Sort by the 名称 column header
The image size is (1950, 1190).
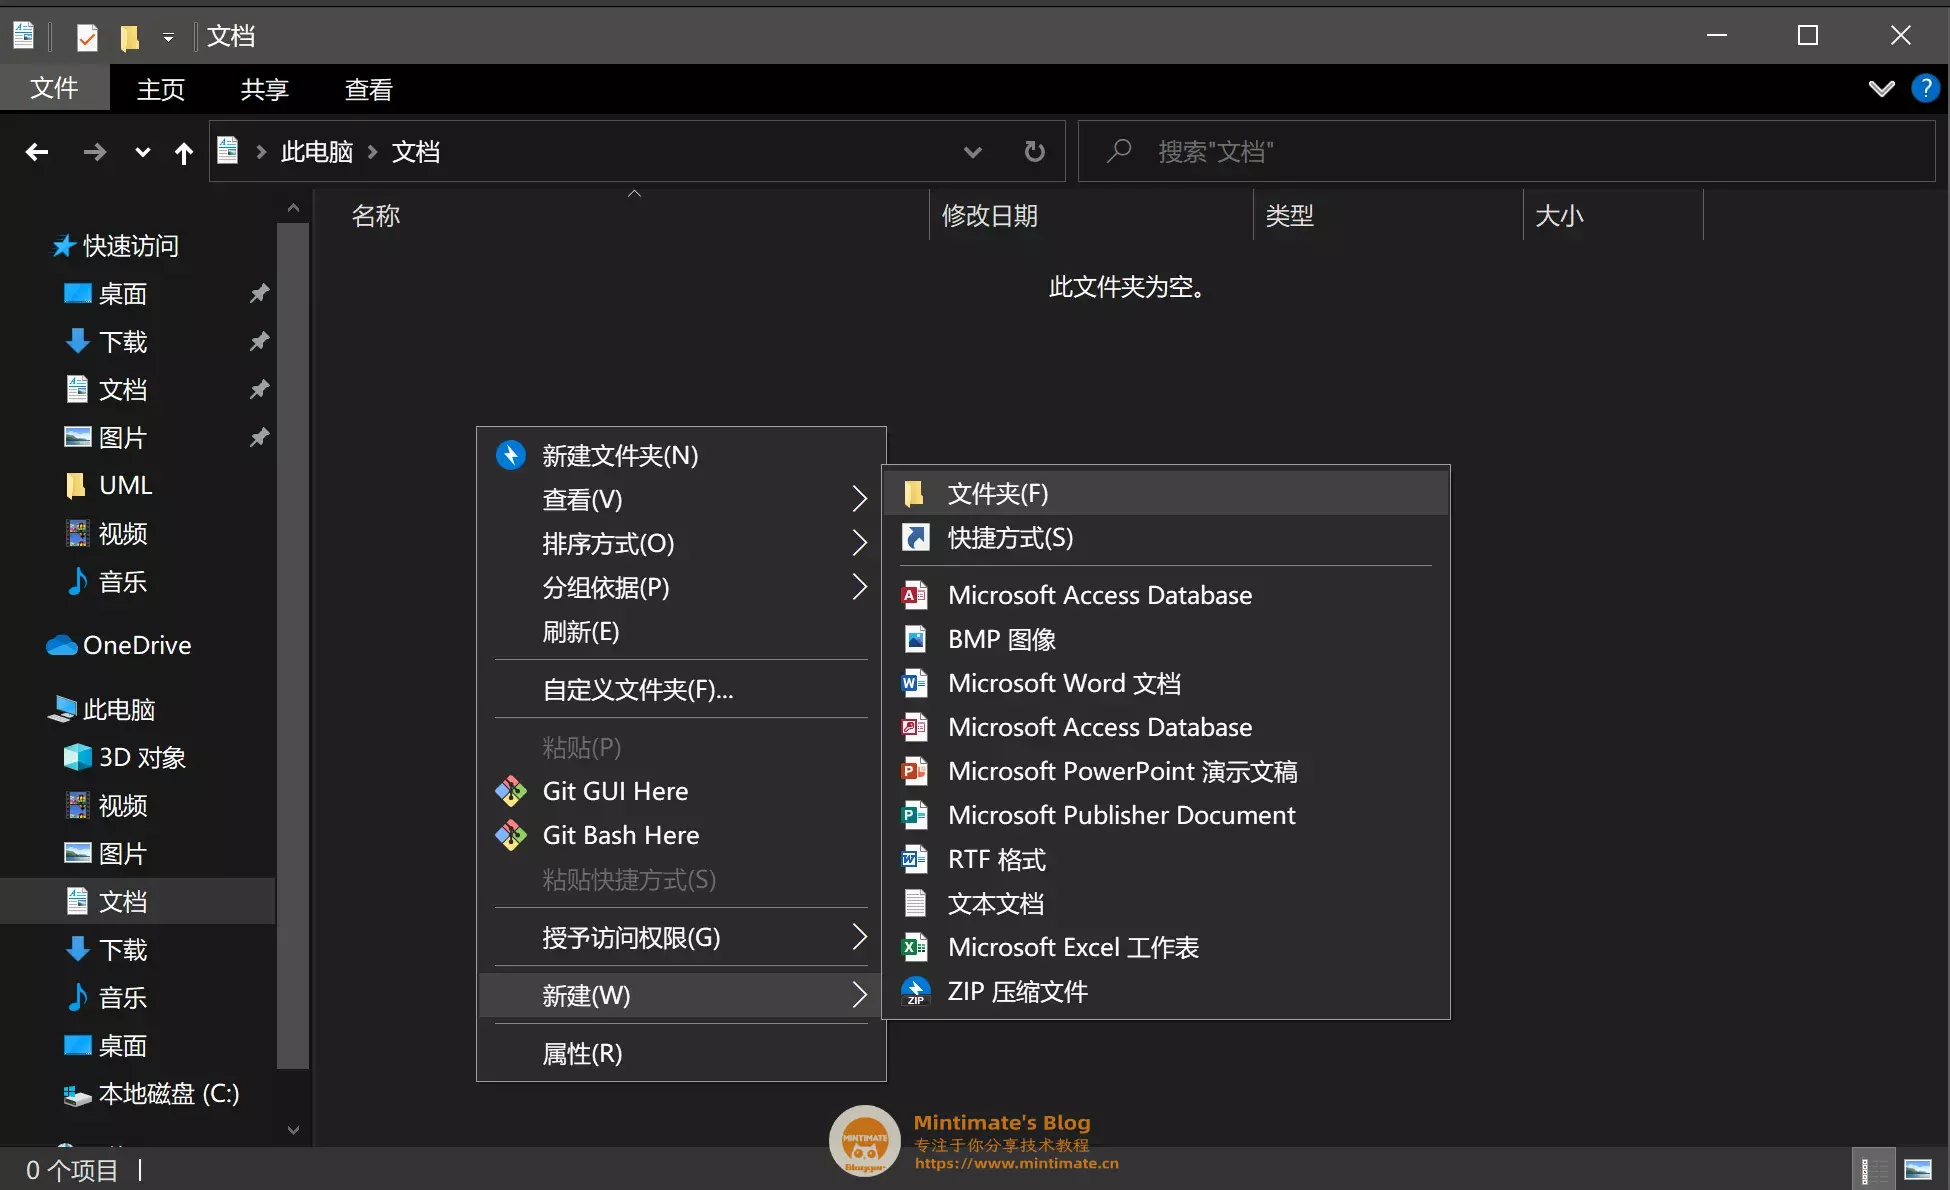point(623,215)
